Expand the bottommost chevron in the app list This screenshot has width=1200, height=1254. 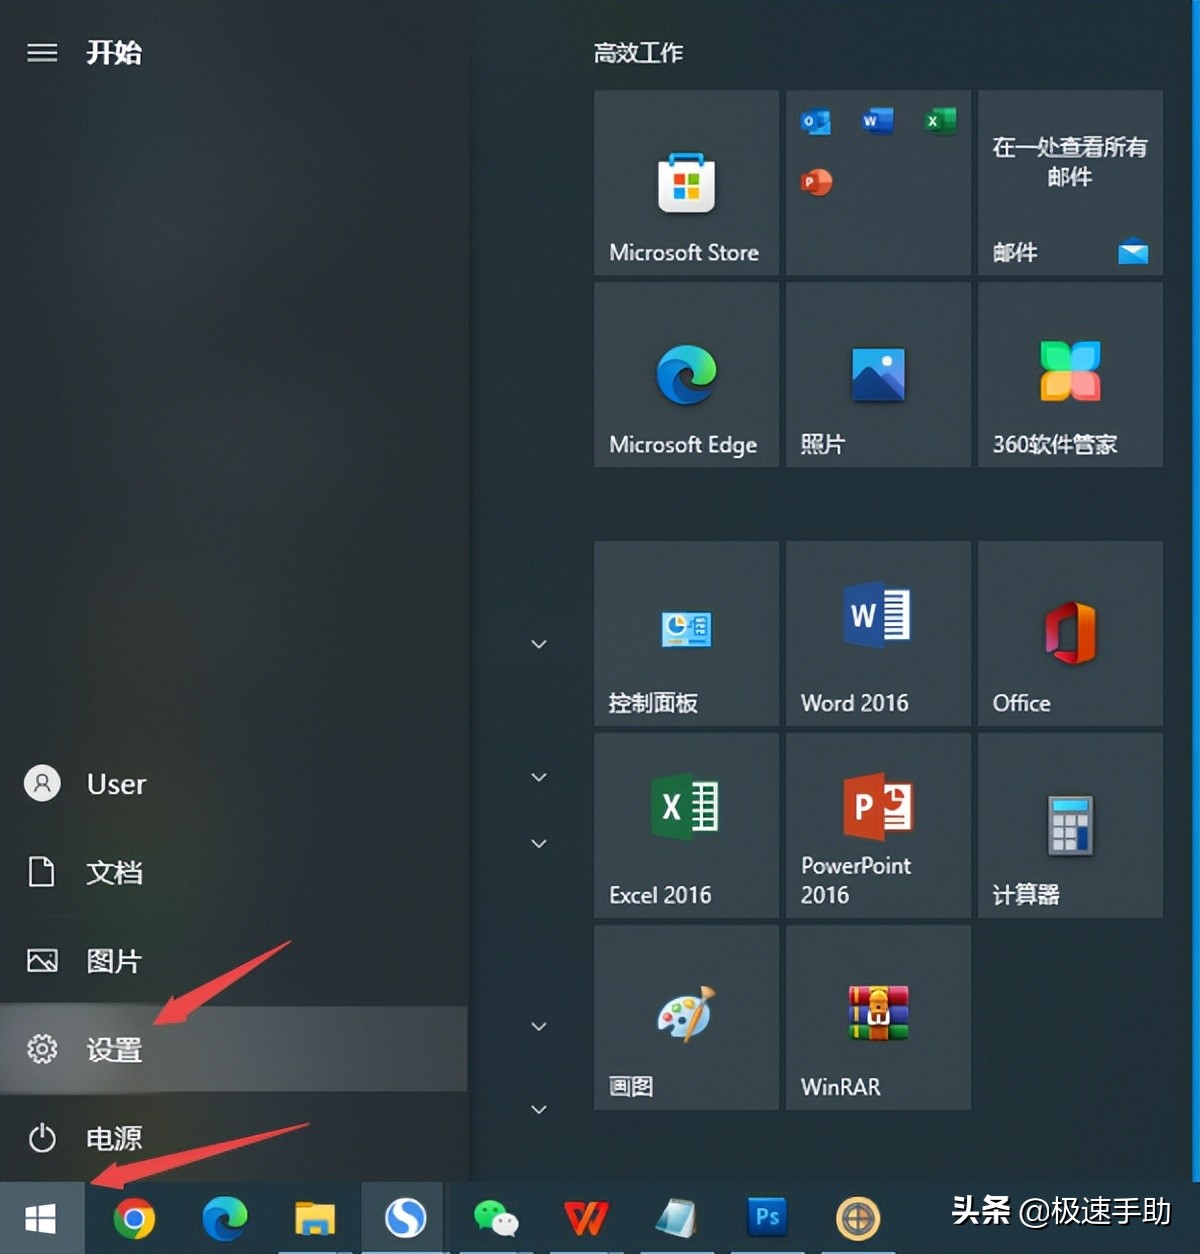coord(539,1109)
